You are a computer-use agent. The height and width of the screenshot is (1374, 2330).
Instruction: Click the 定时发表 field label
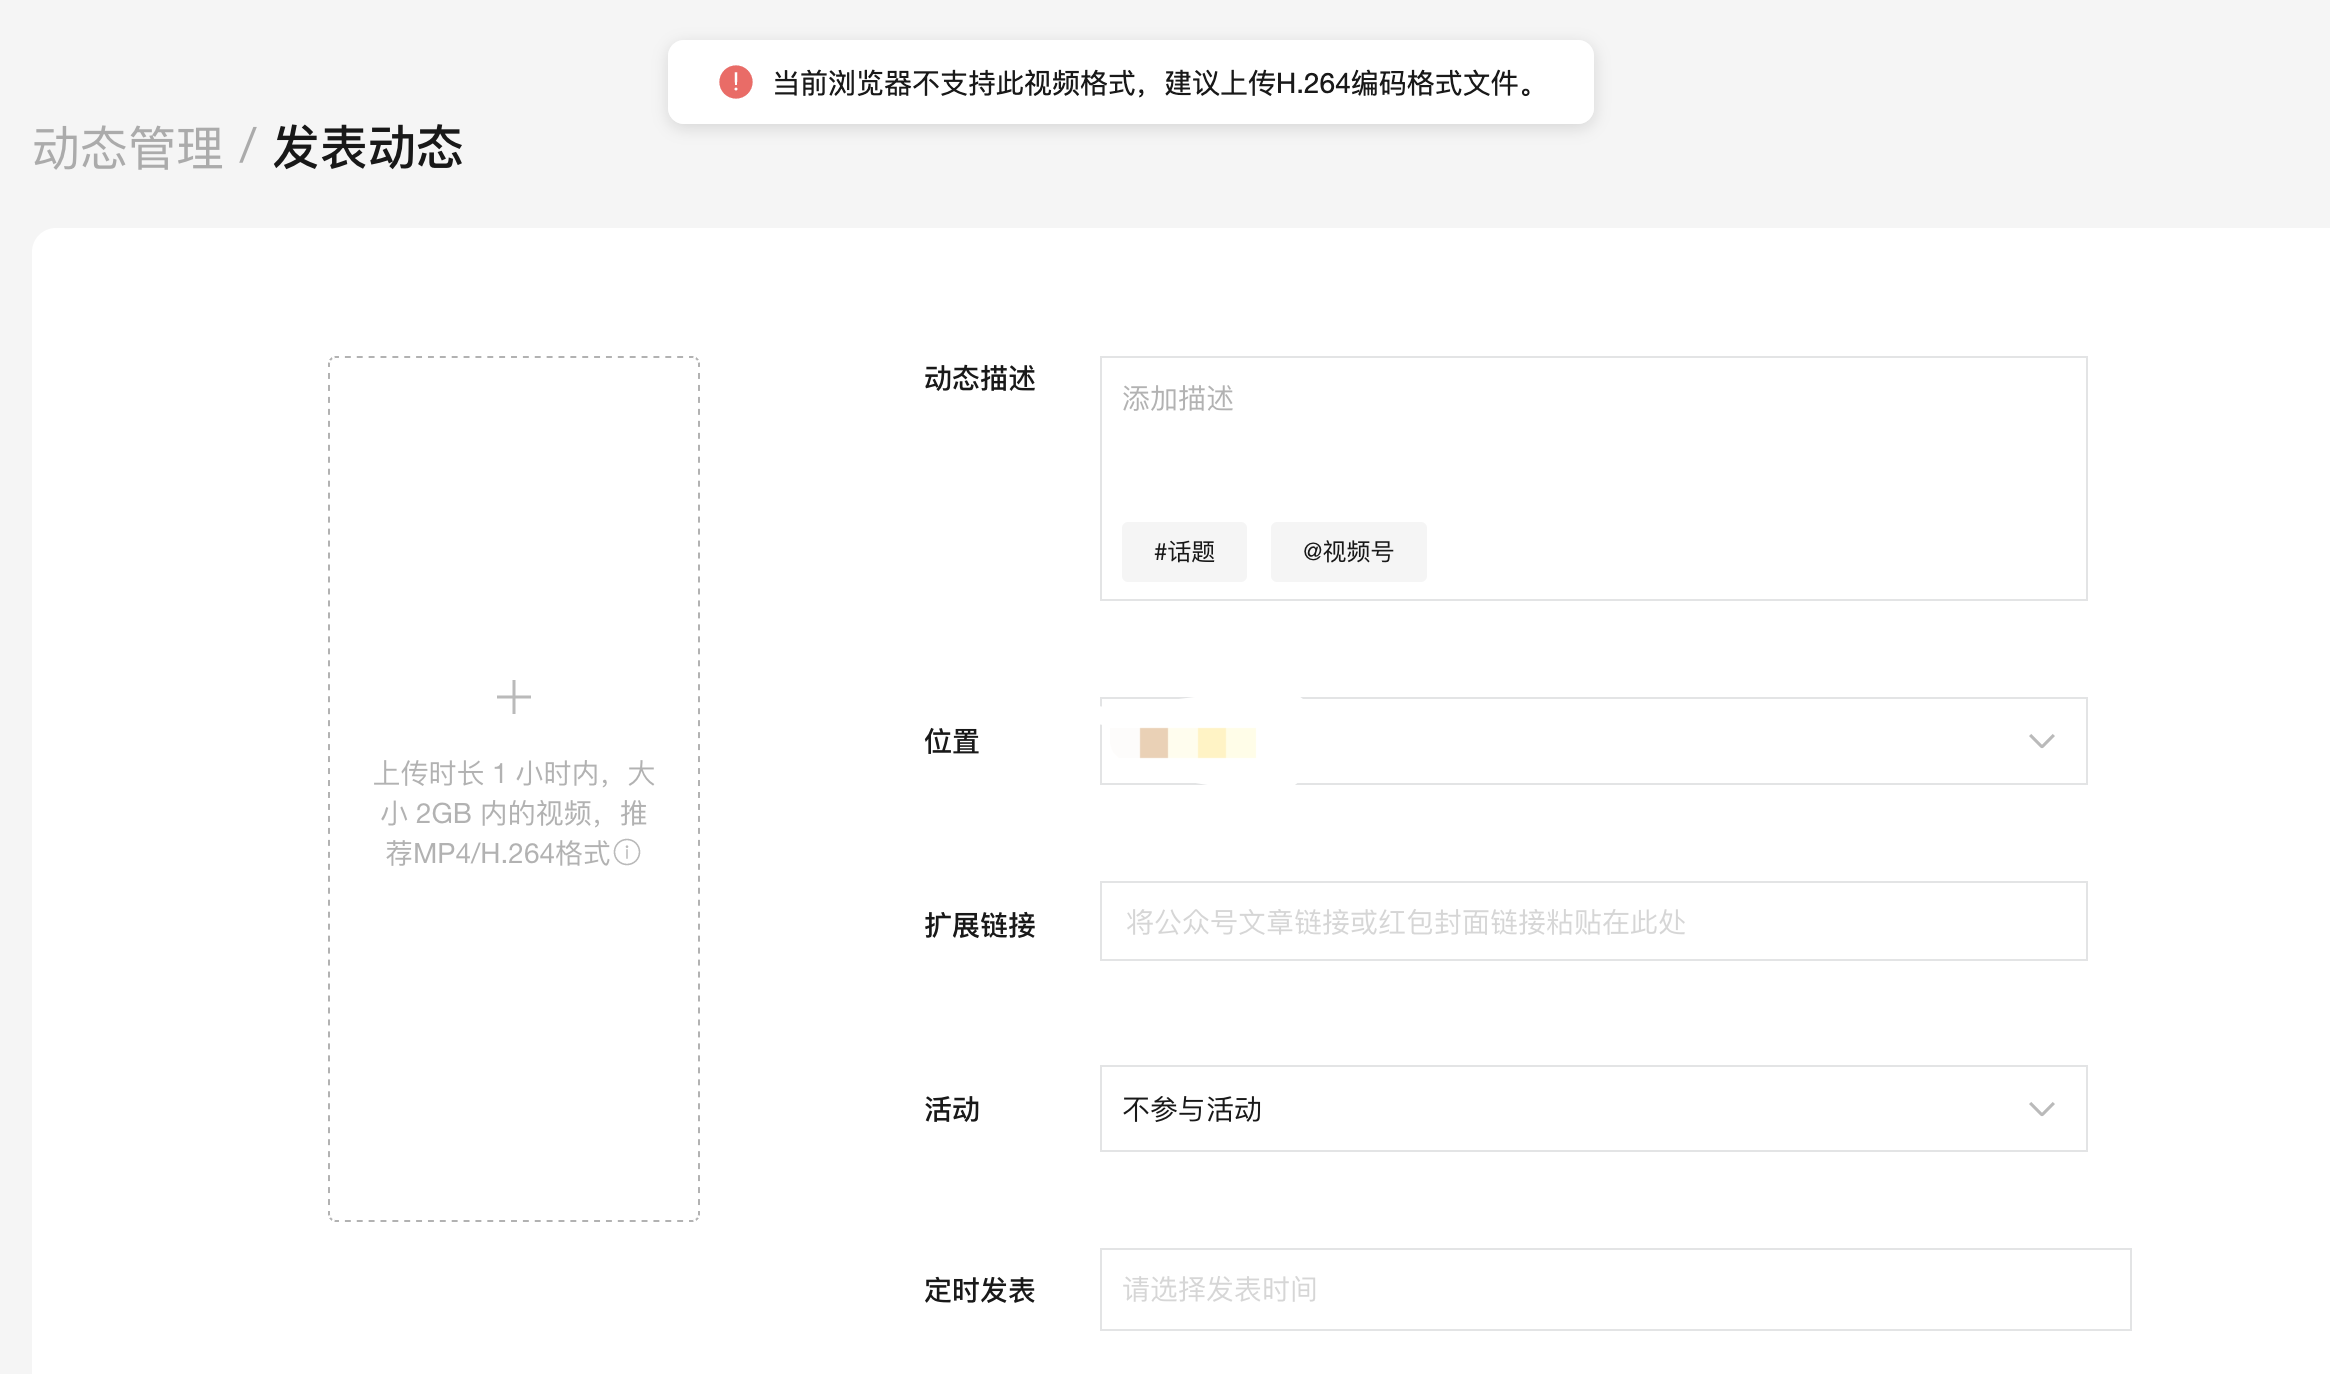[979, 1291]
